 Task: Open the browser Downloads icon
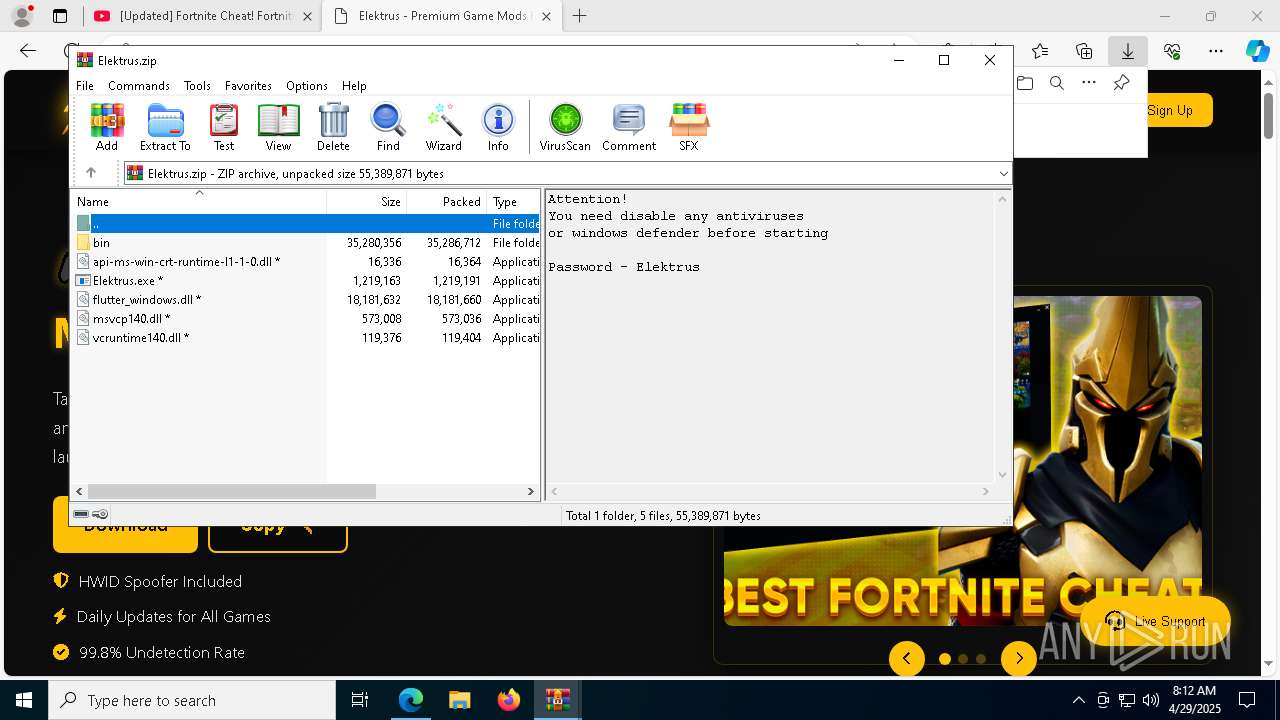(x=1127, y=51)
